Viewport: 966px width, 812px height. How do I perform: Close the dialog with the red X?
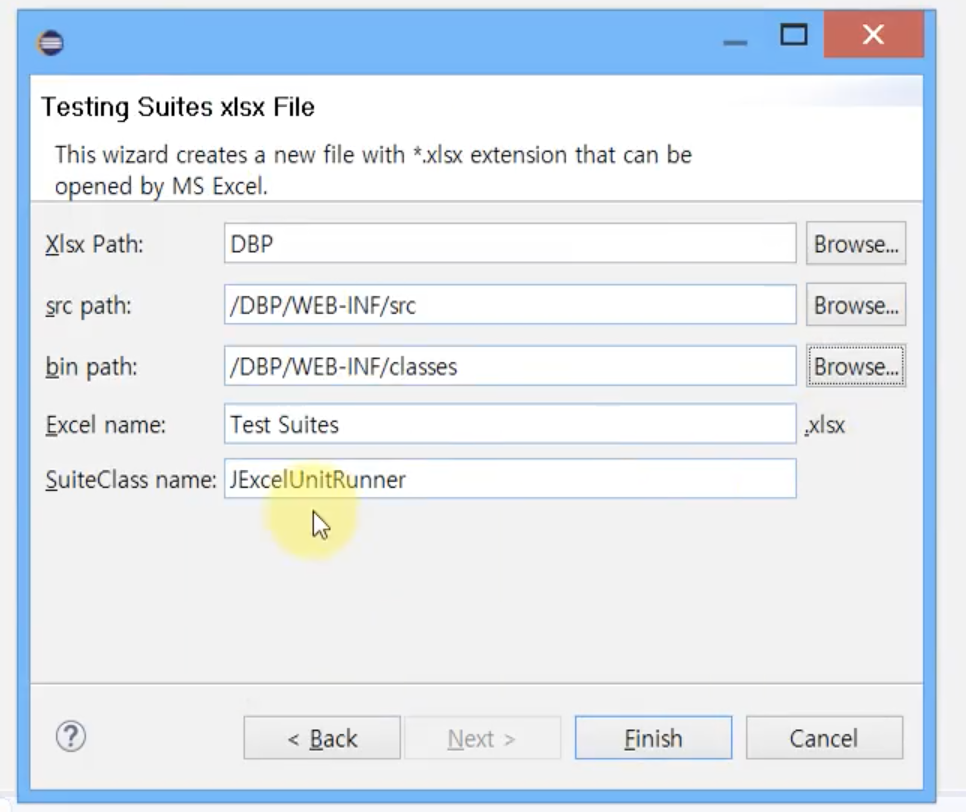tap(872, 36)
